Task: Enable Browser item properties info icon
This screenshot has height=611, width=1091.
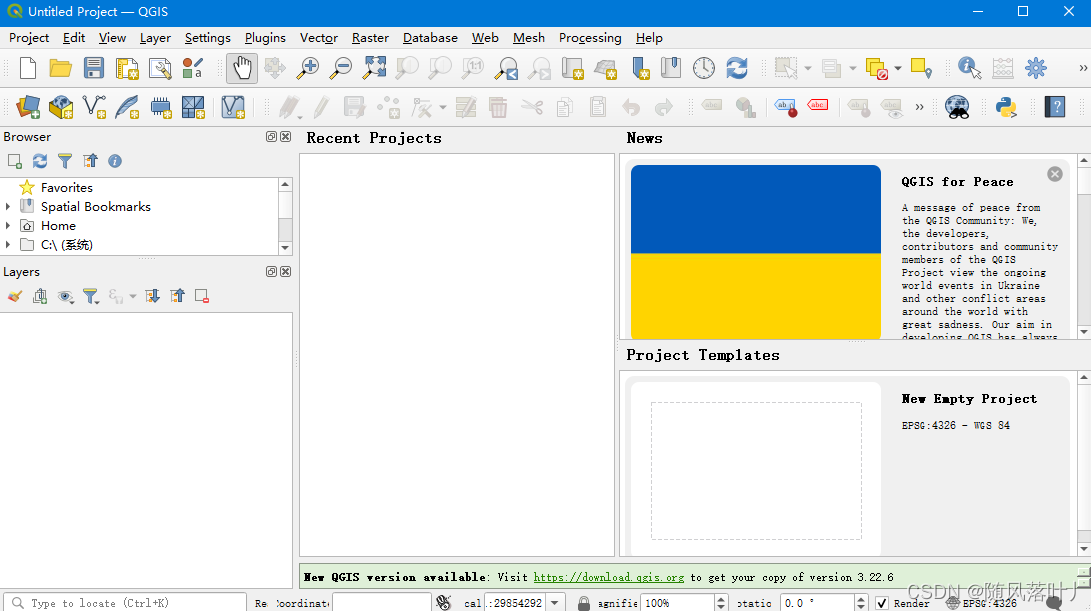Action: point(115,161)
